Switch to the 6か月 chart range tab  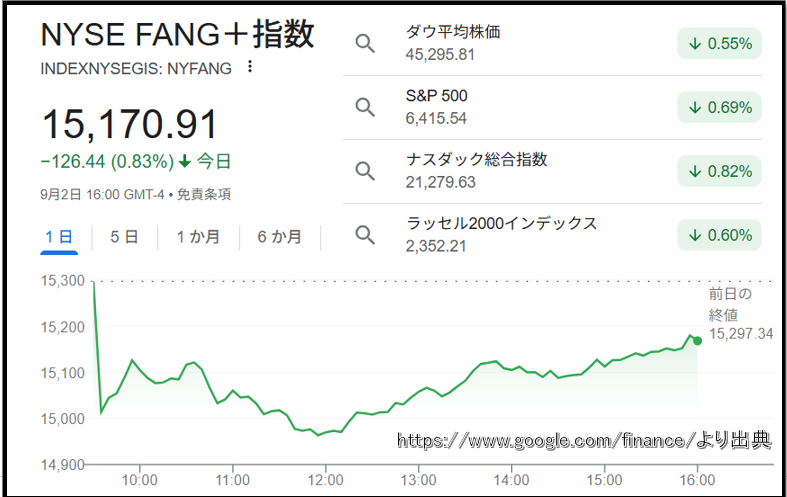click(x=280, y=237)
